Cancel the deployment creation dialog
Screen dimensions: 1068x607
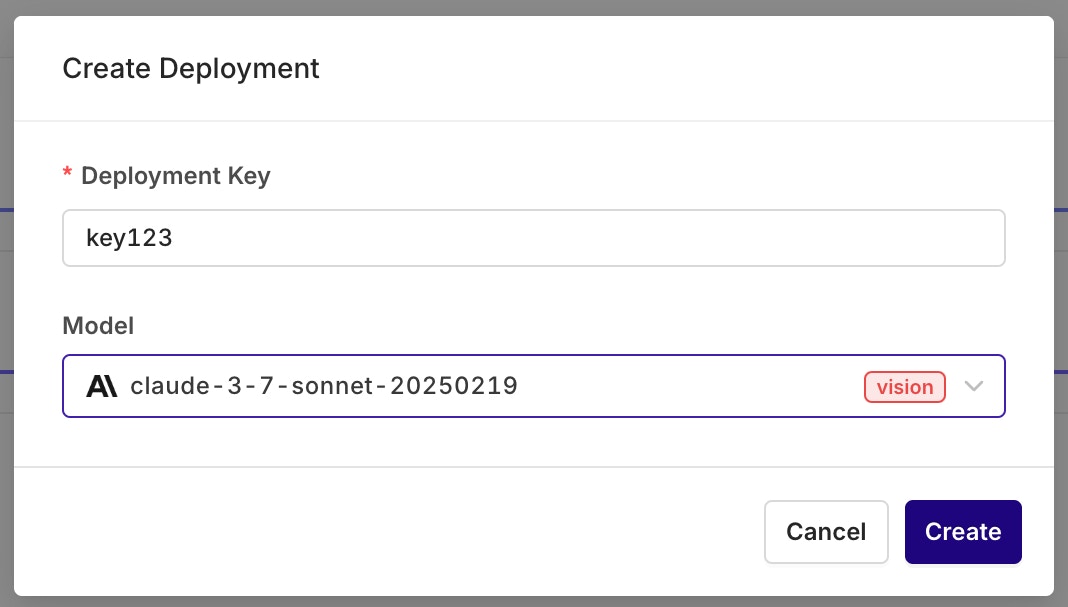click(826, 532)
